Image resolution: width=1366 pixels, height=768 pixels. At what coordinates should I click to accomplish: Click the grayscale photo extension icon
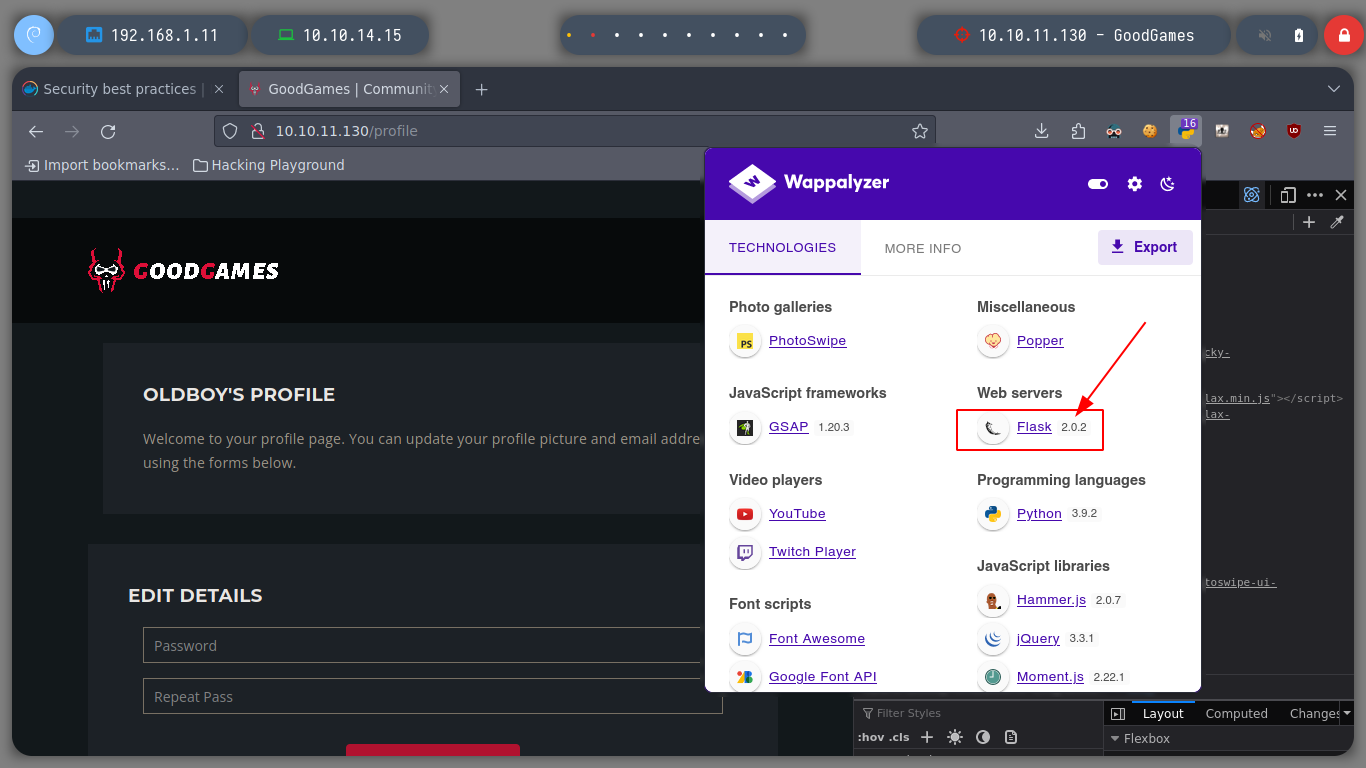tap(1222, 131)
